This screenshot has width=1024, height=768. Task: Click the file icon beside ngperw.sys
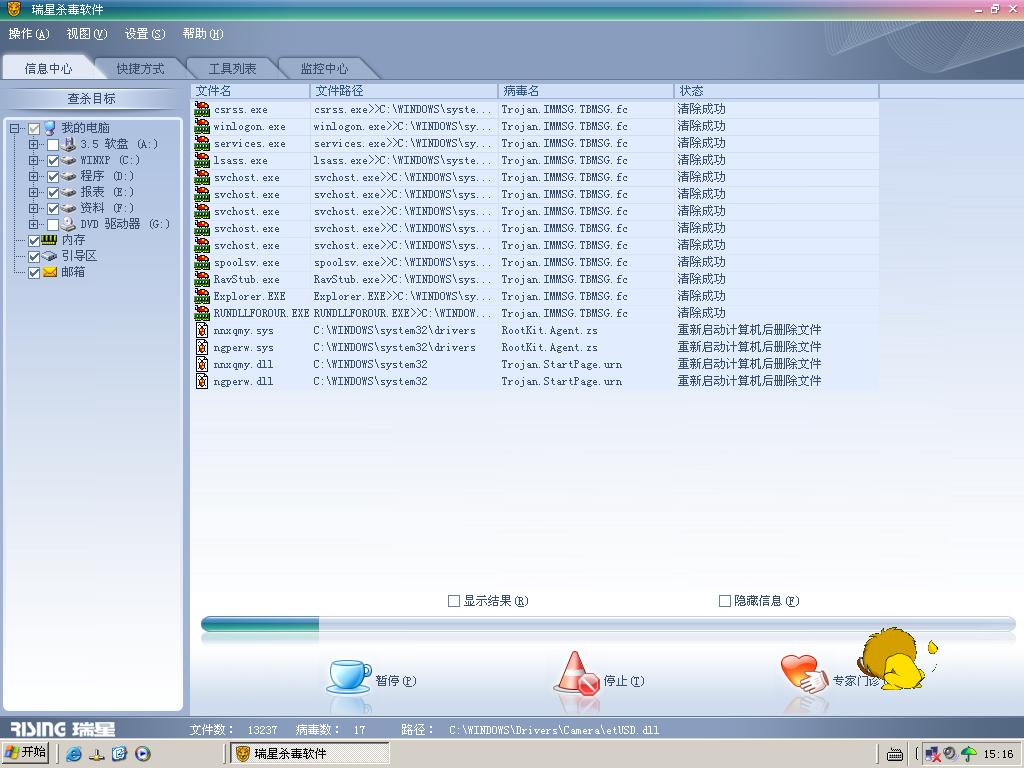[202, 347]
